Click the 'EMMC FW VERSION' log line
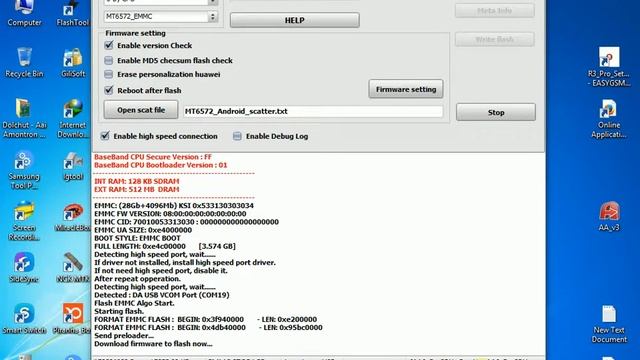Image resolution: width=640 pixels, height=360 pixels. click(170, 213)
